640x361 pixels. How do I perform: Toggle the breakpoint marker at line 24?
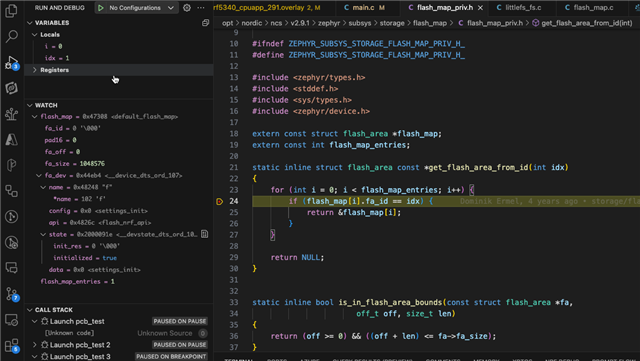[220, 201]
